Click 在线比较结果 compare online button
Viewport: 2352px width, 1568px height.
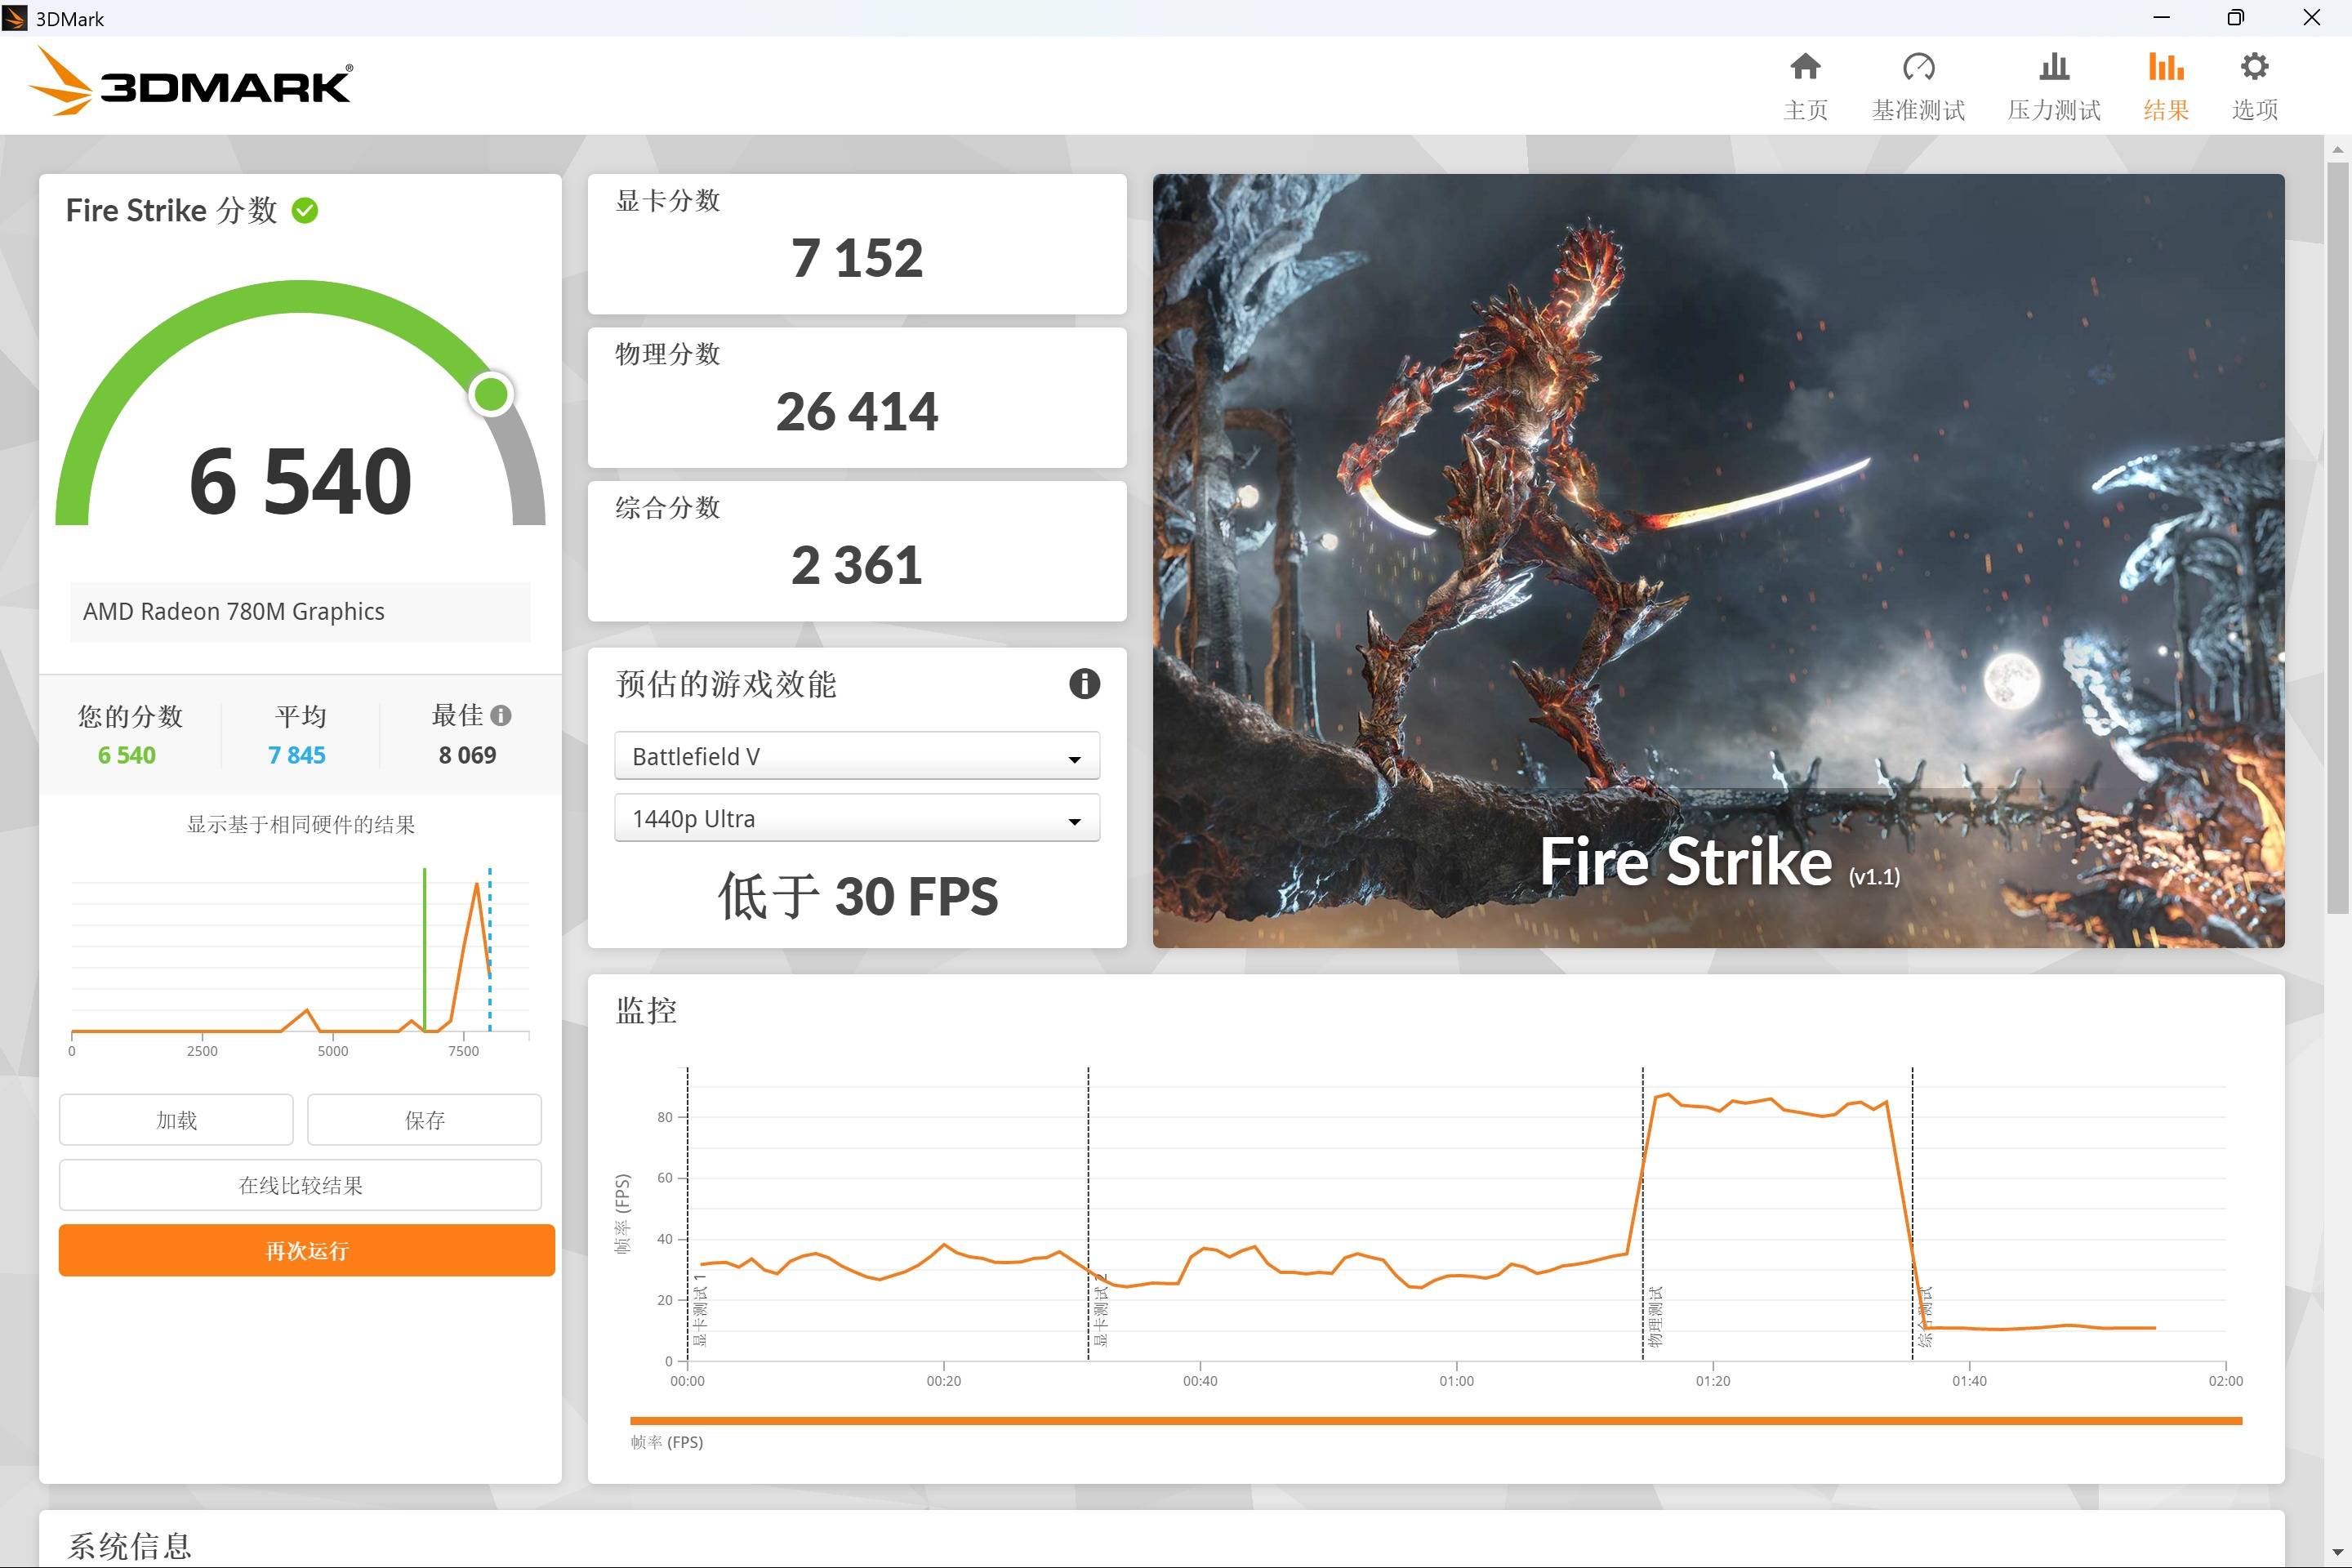[300, 1185]
